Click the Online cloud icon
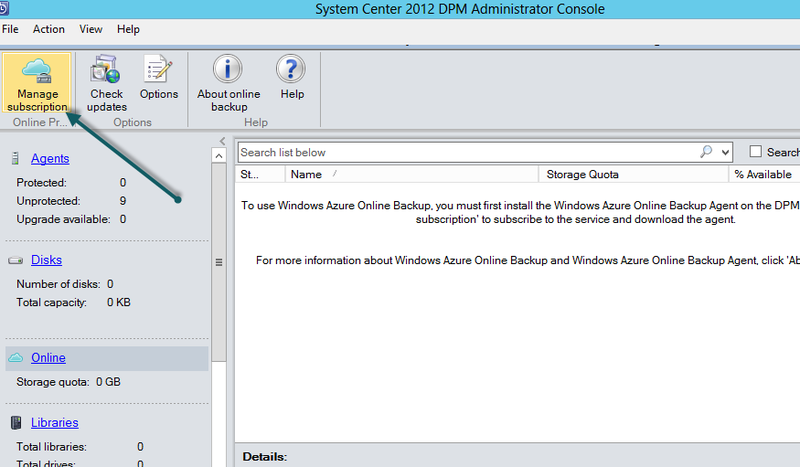Screen dimensions: 800x467 (16, 358)
